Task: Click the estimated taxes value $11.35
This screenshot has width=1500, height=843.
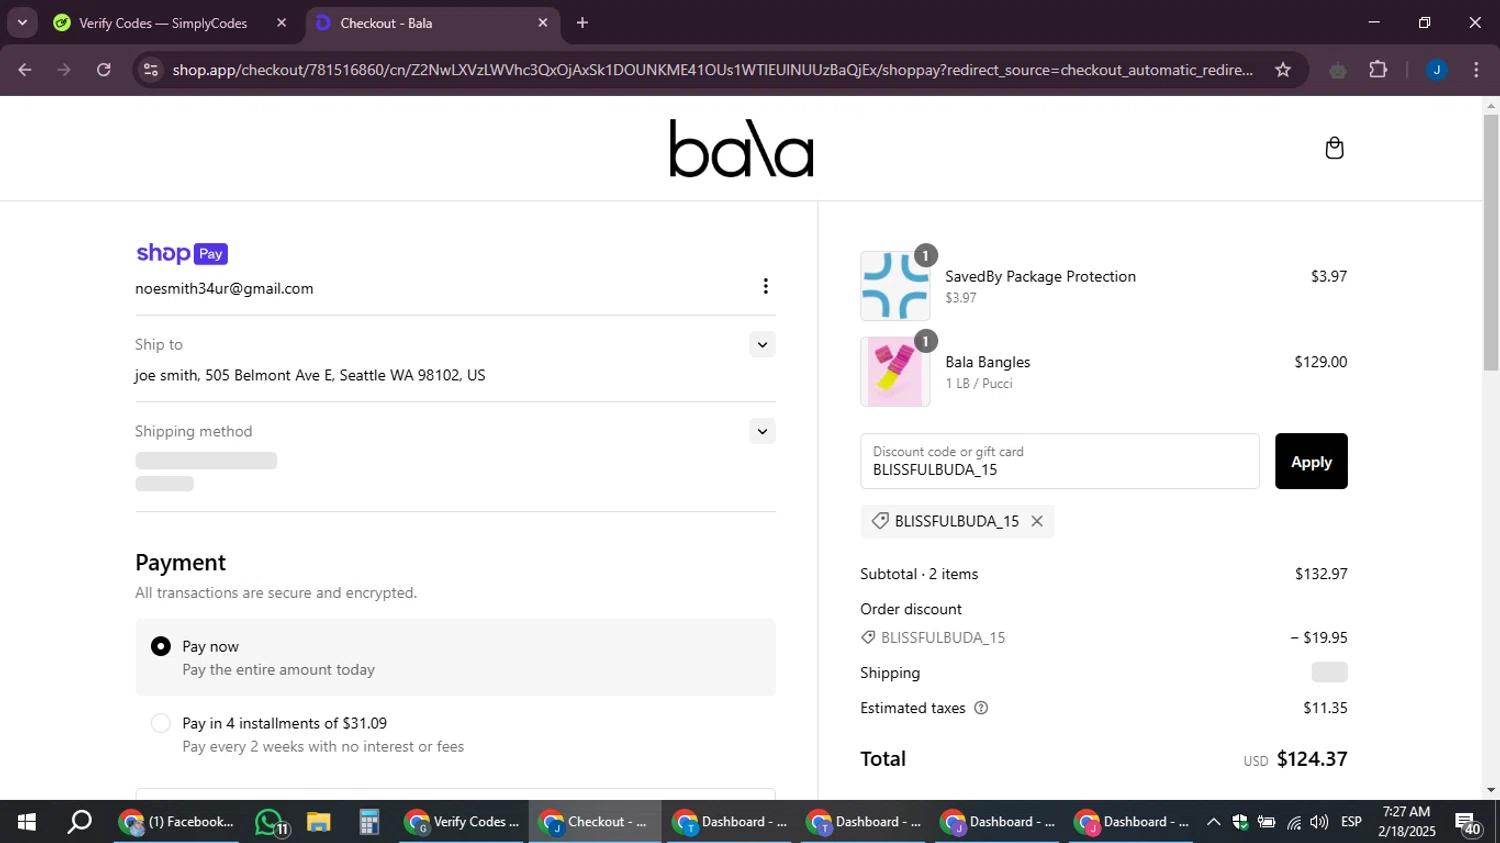Action: tap(1325, 708)
